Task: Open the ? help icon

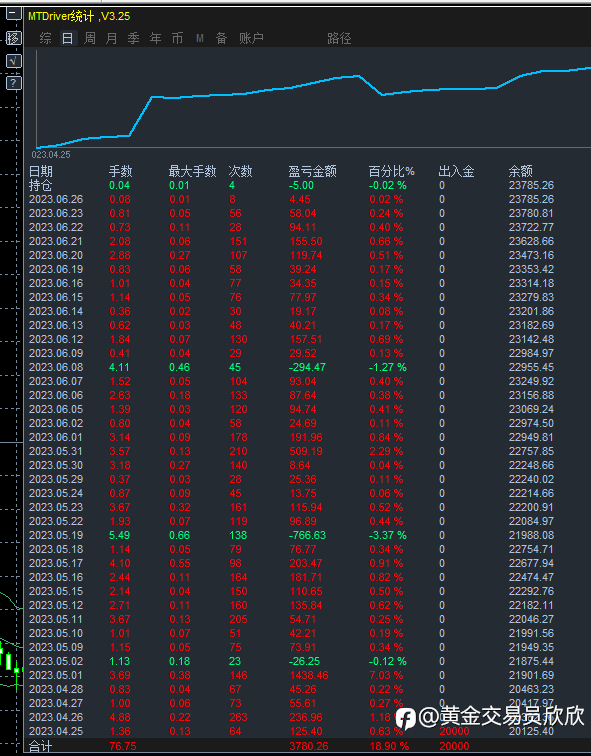Action: (x=13, y=82)
